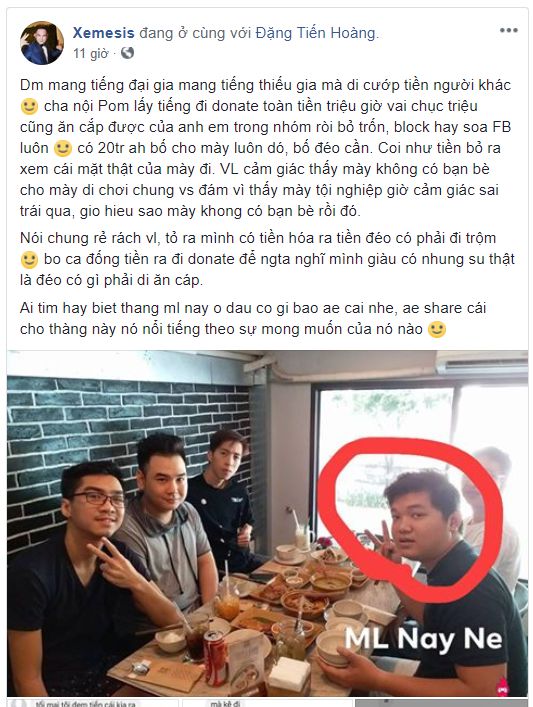Viewport: 533px width, 707px height.
Task: Click the globe public privacy icon
Action: pyautogui.click(x=128, y=53)
